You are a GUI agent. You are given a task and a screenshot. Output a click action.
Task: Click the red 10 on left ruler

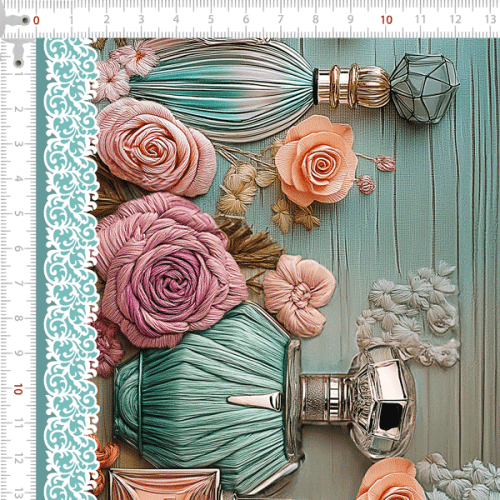pyautogui.click(x=18, y=389)
